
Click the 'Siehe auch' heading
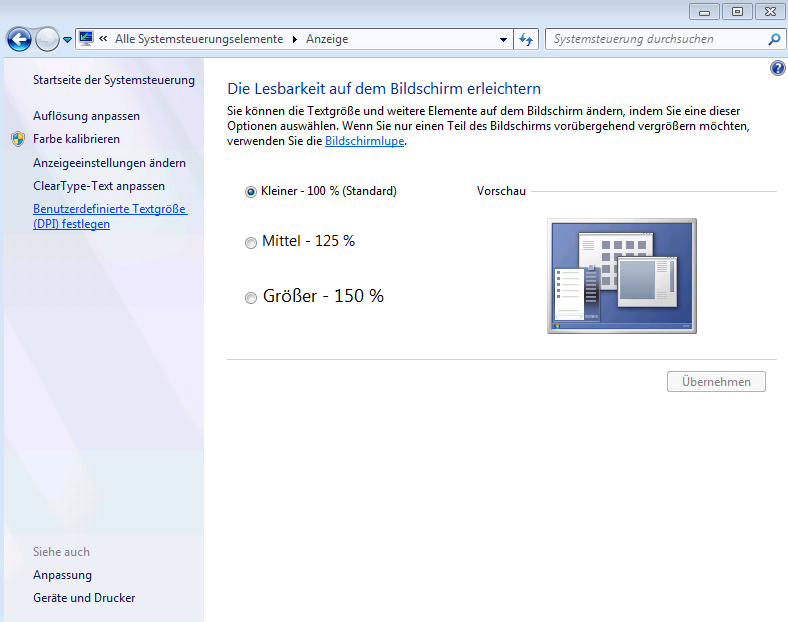[x=61, y=552]
